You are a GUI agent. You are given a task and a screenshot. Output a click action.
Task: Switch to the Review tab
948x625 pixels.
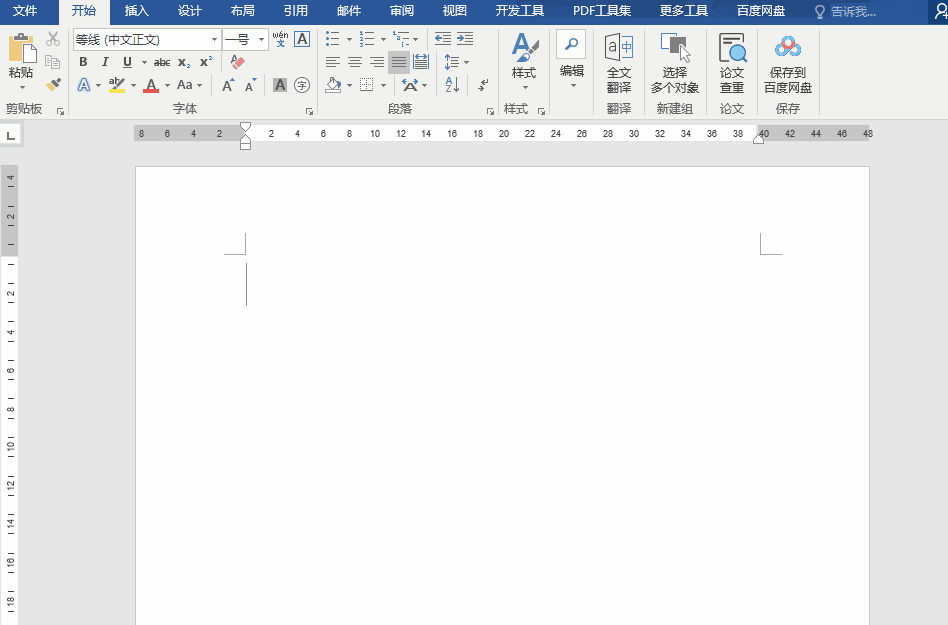click(401, 11)
